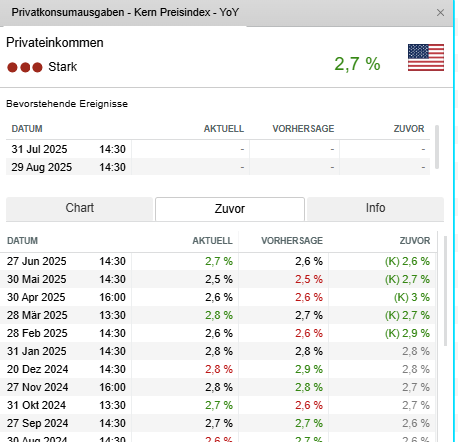
Task: Switch to the Info tab
Action: [375, 208]
